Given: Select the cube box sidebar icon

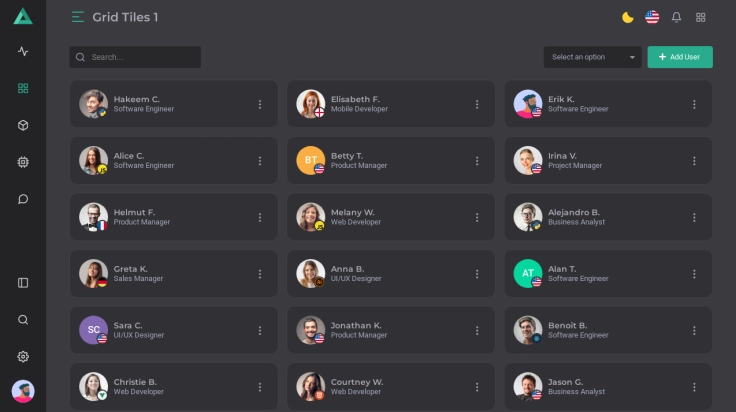Looking at the screenshot, I should [23, 125].
